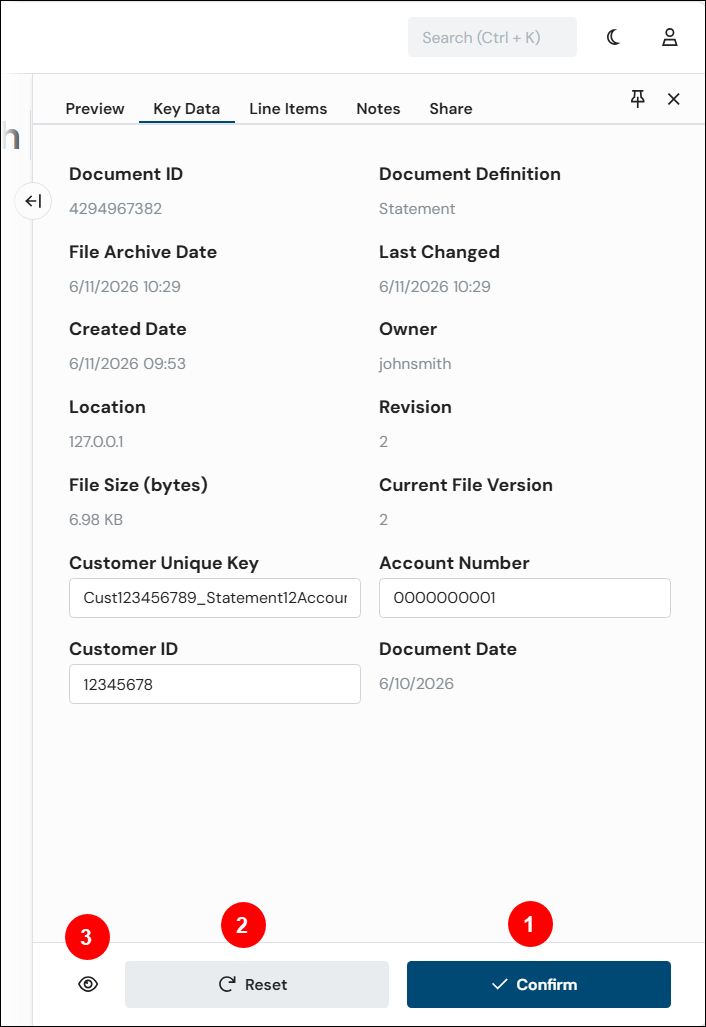This screenshot has height=1027, width=706.
Task: Click the Statement document definition value
Action: (417, 208)
